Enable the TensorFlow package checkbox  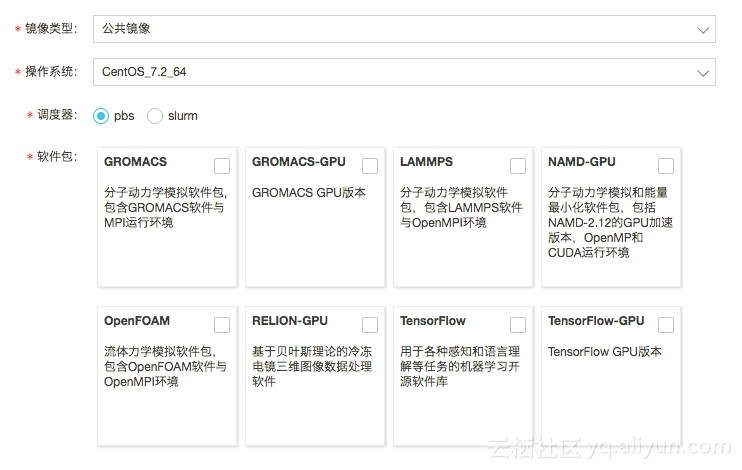pos(518,325)
